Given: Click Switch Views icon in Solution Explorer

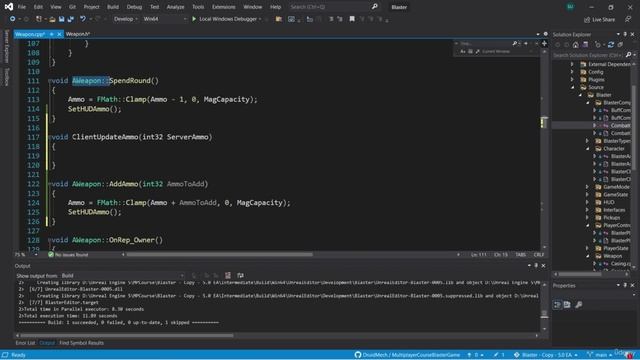Looking at the screenshot, I should (x=585, y=45).
